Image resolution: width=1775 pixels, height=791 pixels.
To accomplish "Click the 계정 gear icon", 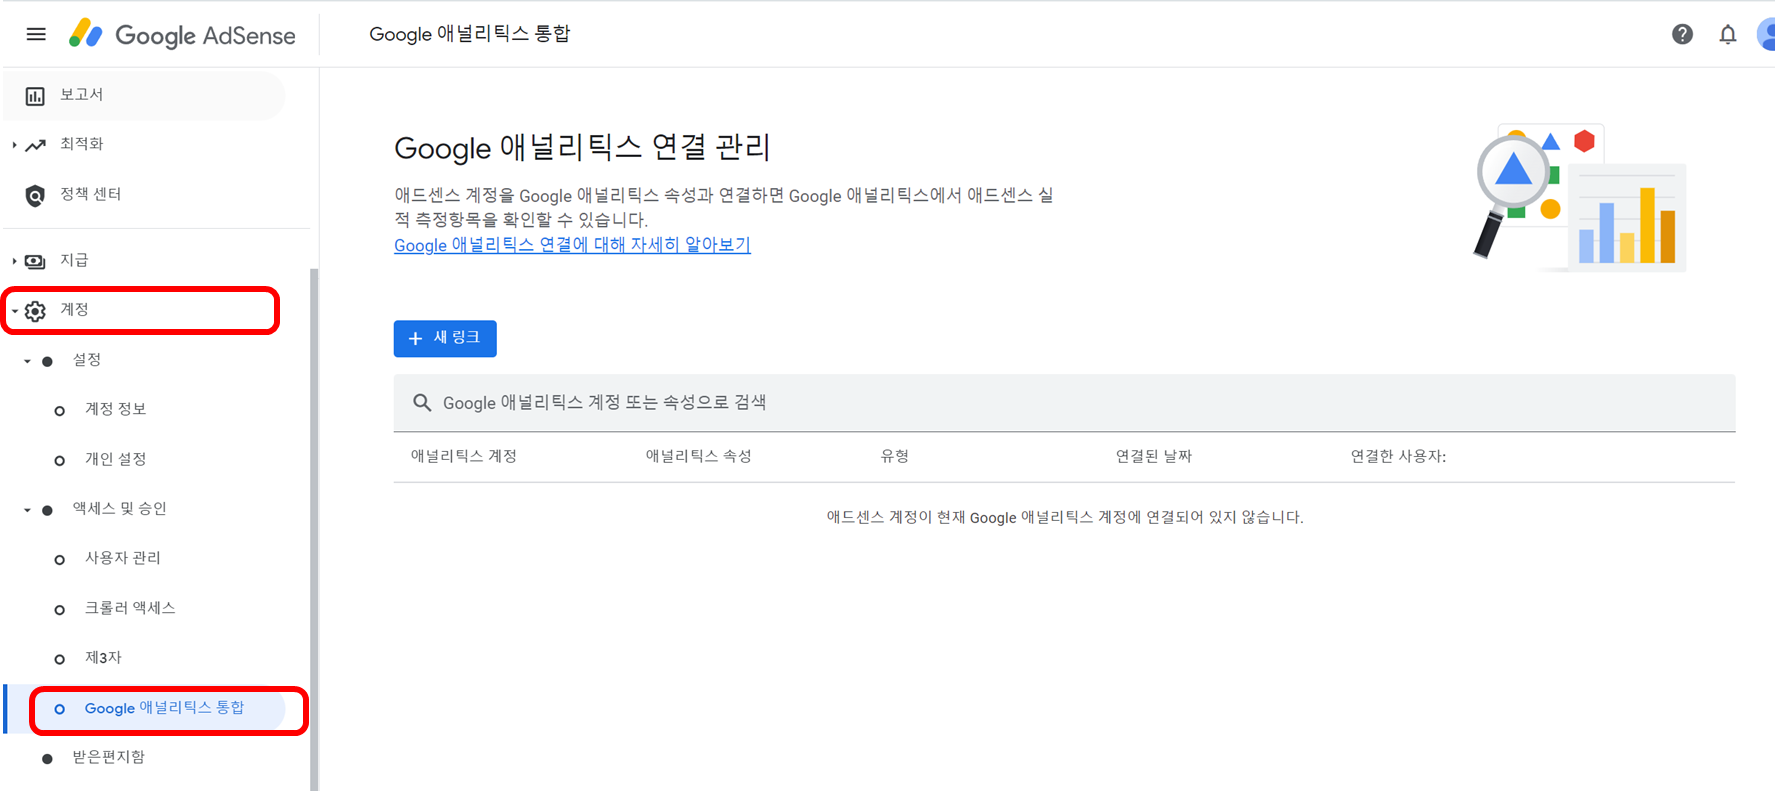I will (x=35, y=311).
